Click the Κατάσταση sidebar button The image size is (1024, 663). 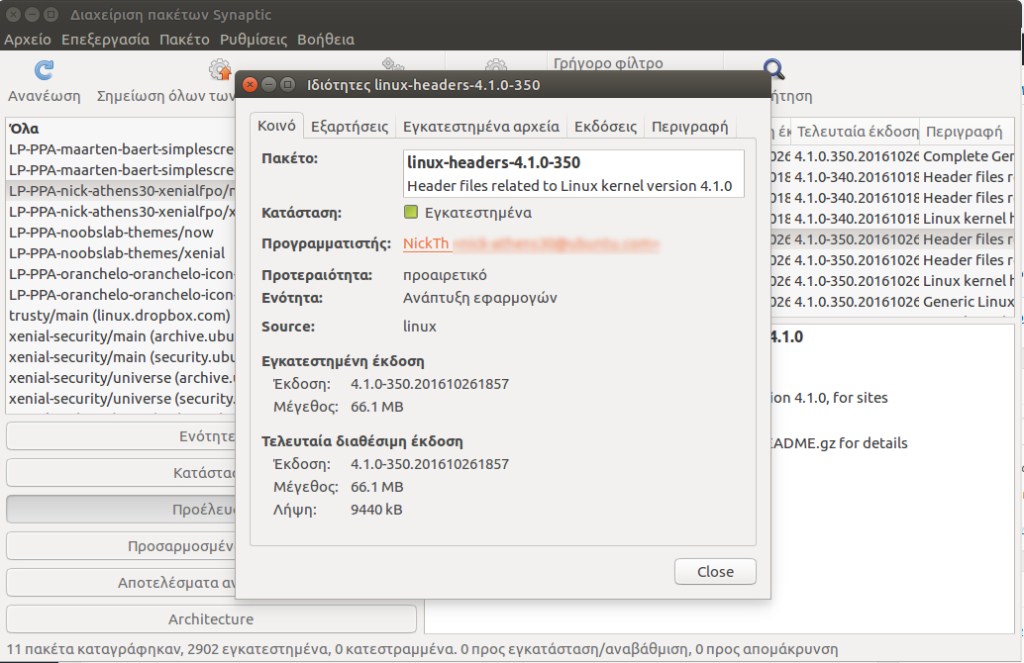(208, 472)
